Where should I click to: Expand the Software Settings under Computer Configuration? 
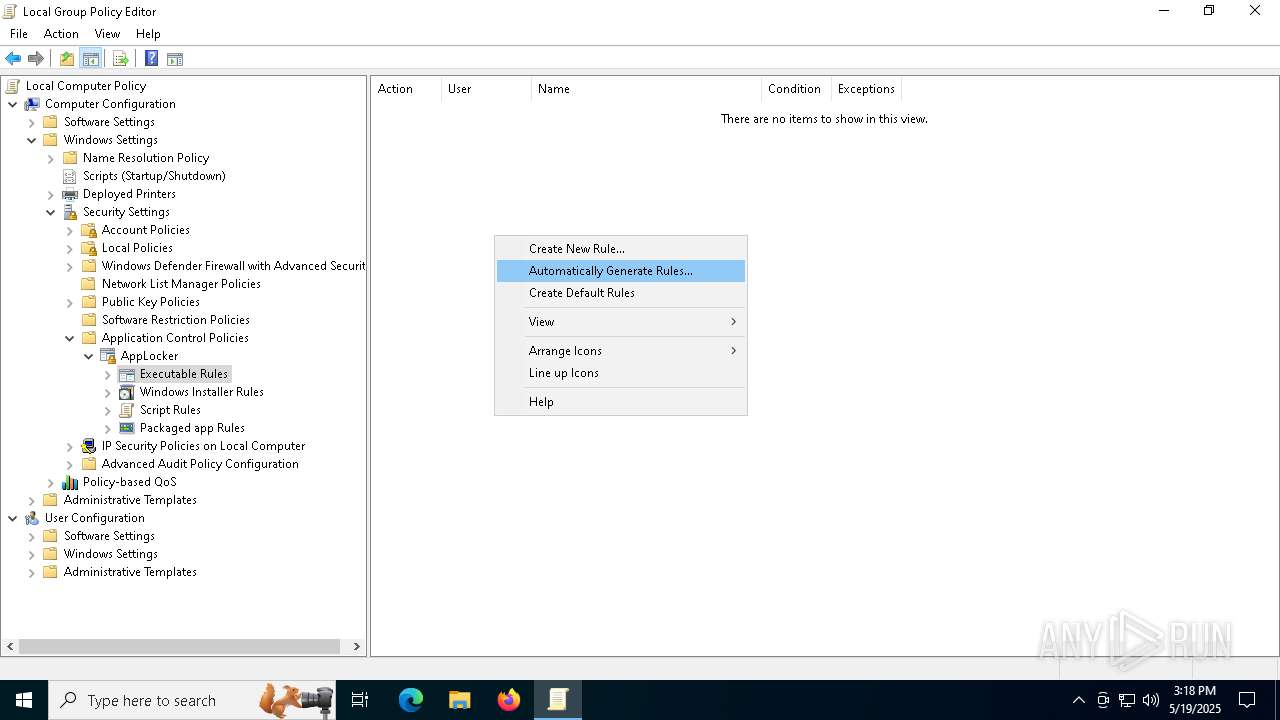[32, 122]
